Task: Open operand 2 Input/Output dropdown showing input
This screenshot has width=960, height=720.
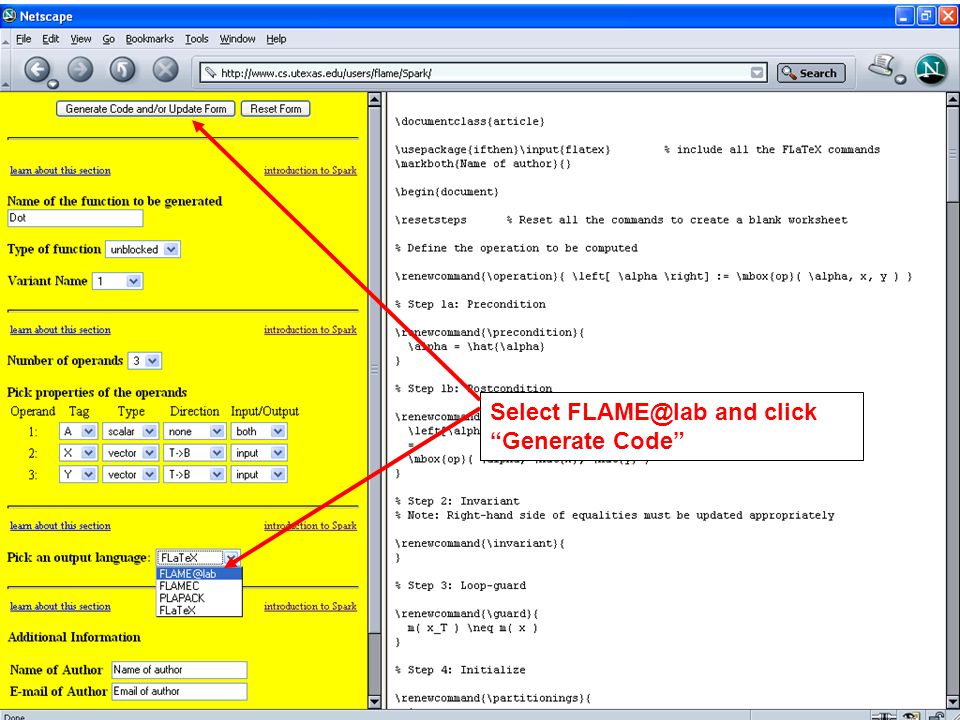Action: click(x=259, y=453)
